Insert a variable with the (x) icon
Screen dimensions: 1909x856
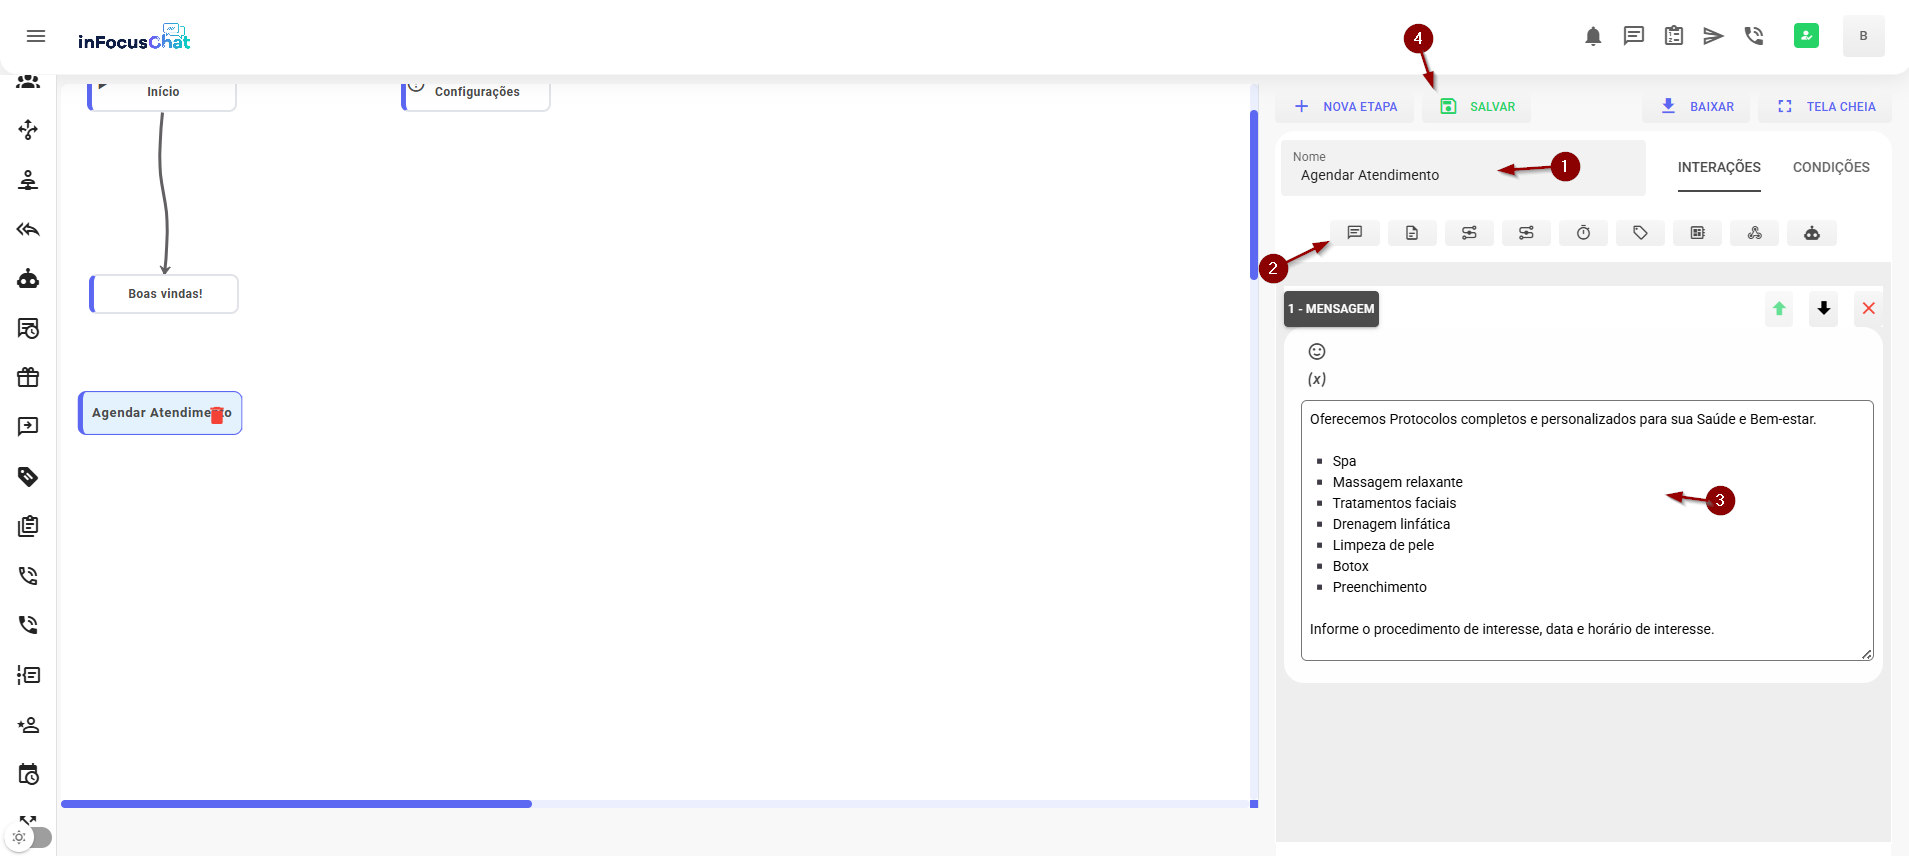point(1317,379)
